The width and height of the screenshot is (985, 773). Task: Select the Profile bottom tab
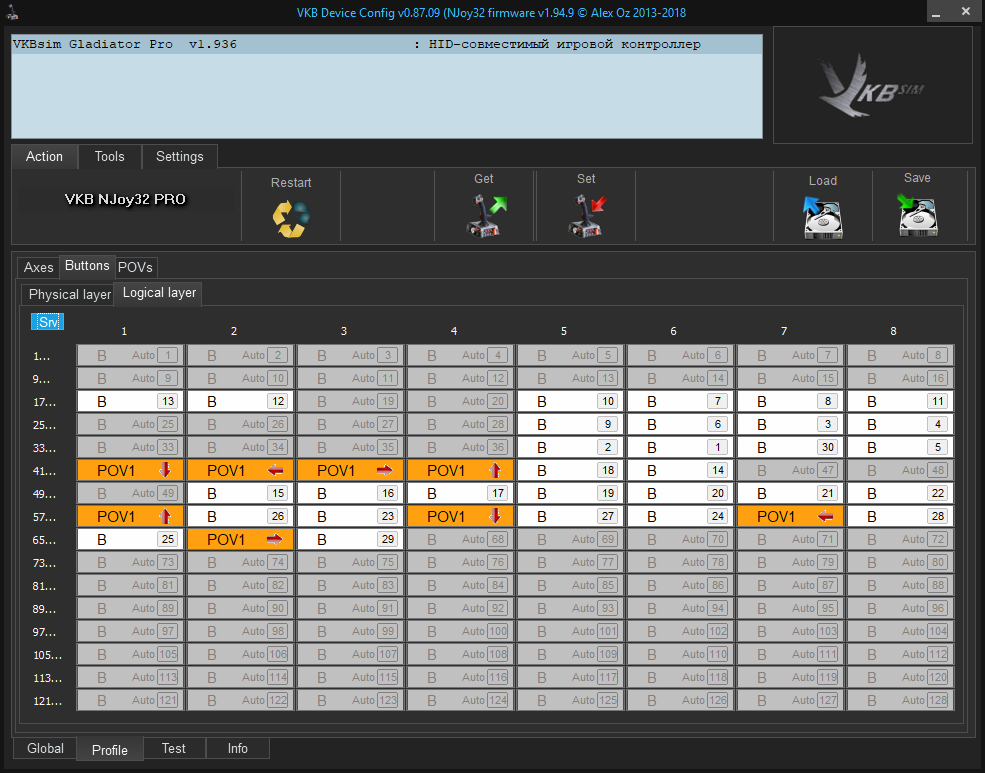[109, 750]
